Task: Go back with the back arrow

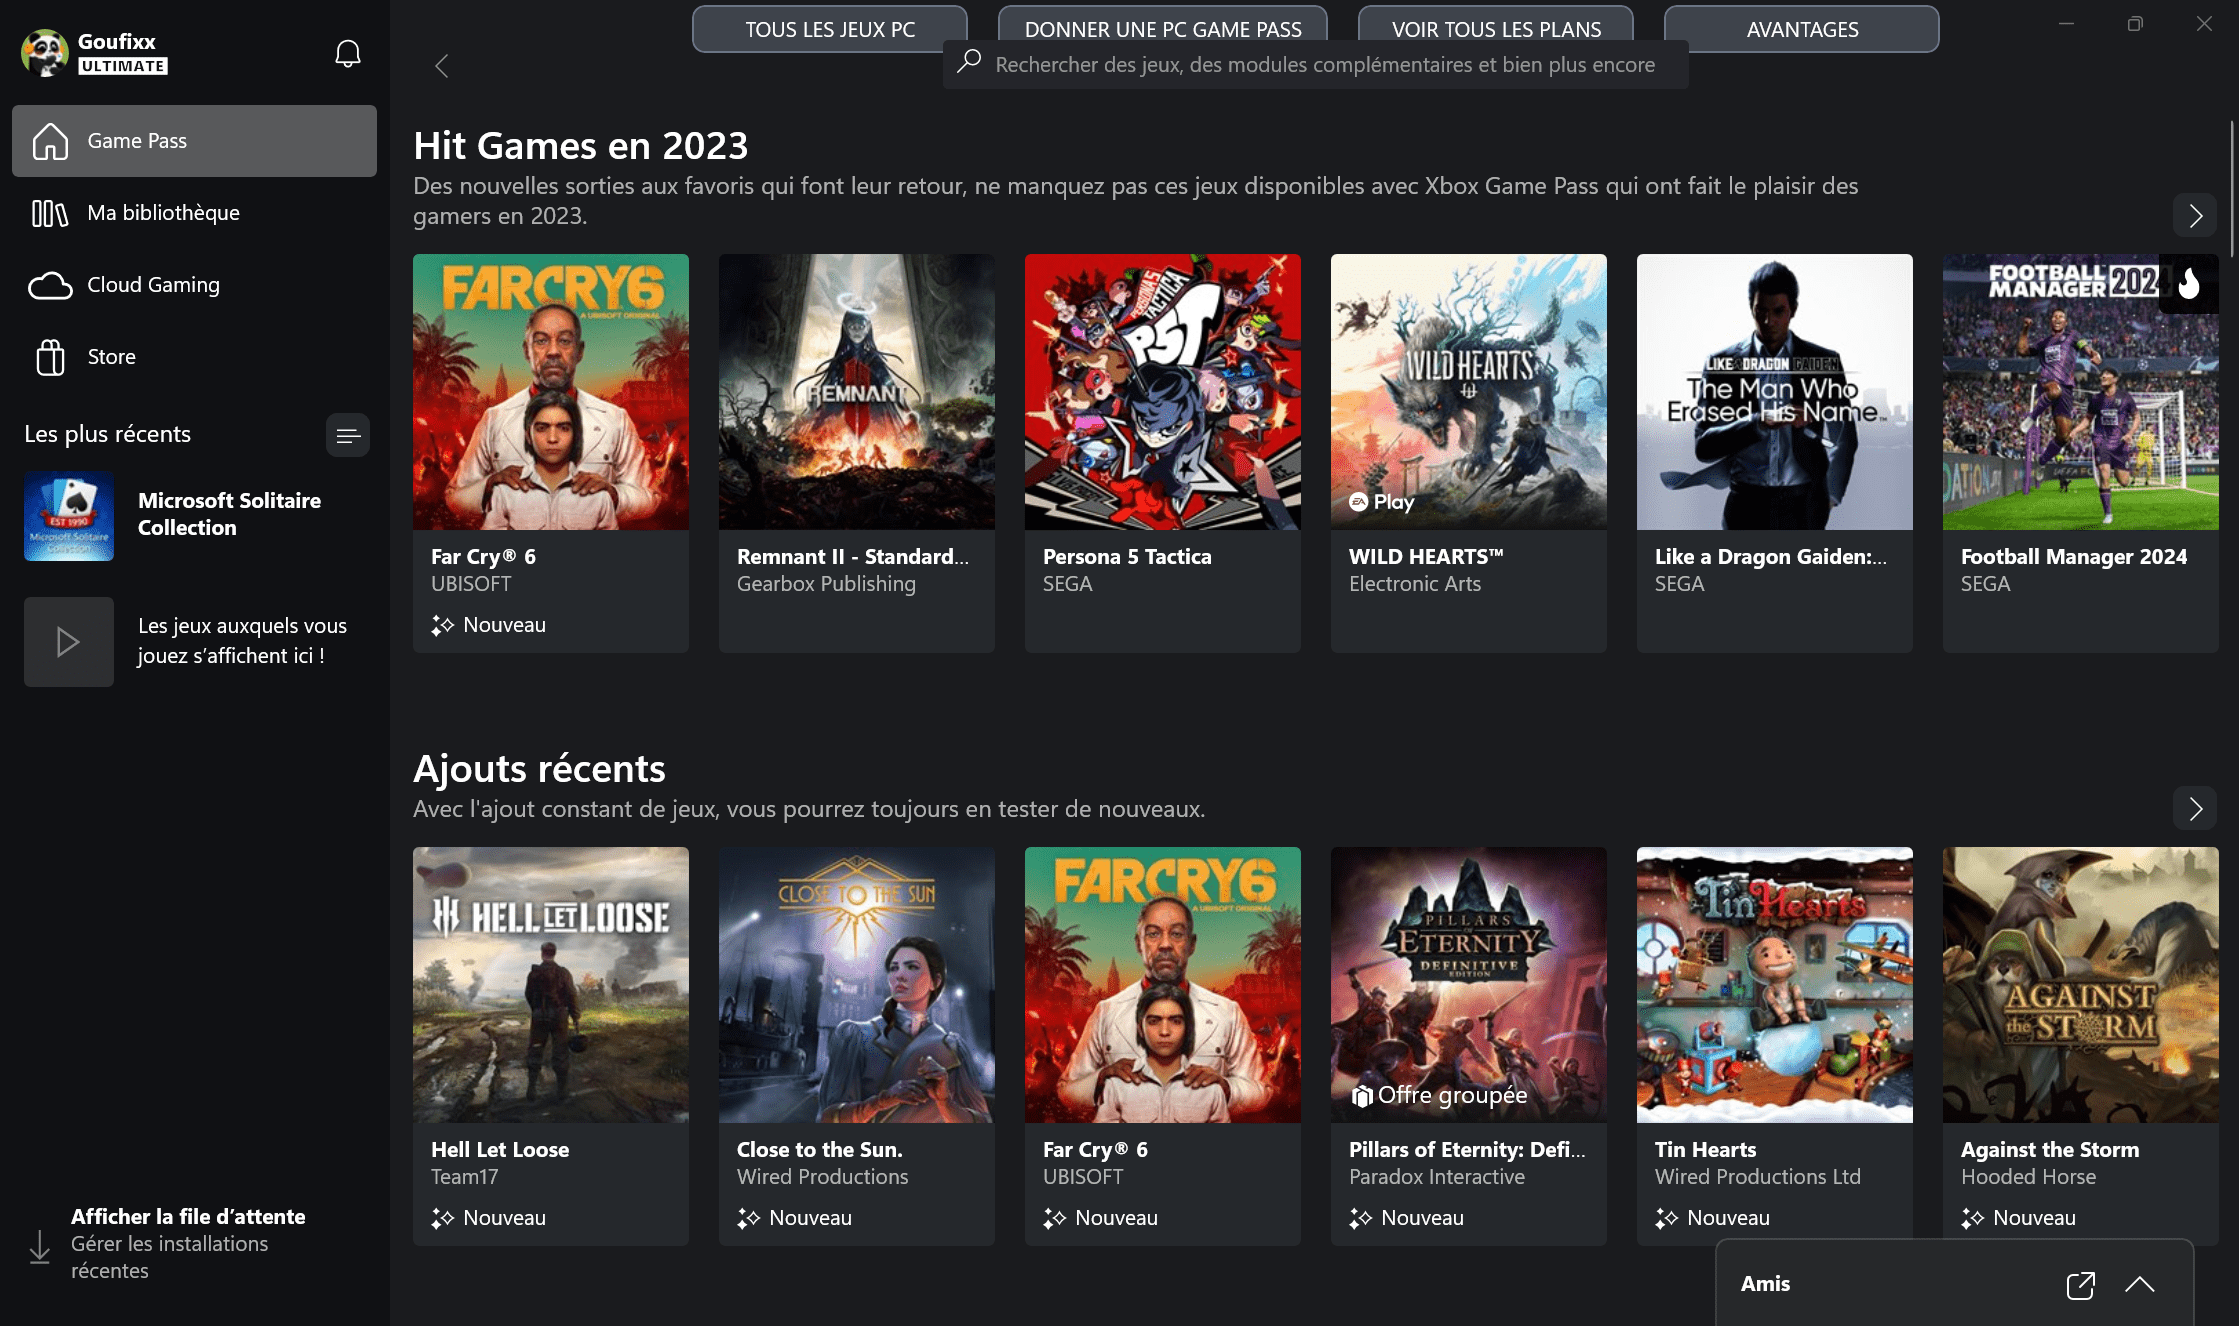Action: pos(441,66)
